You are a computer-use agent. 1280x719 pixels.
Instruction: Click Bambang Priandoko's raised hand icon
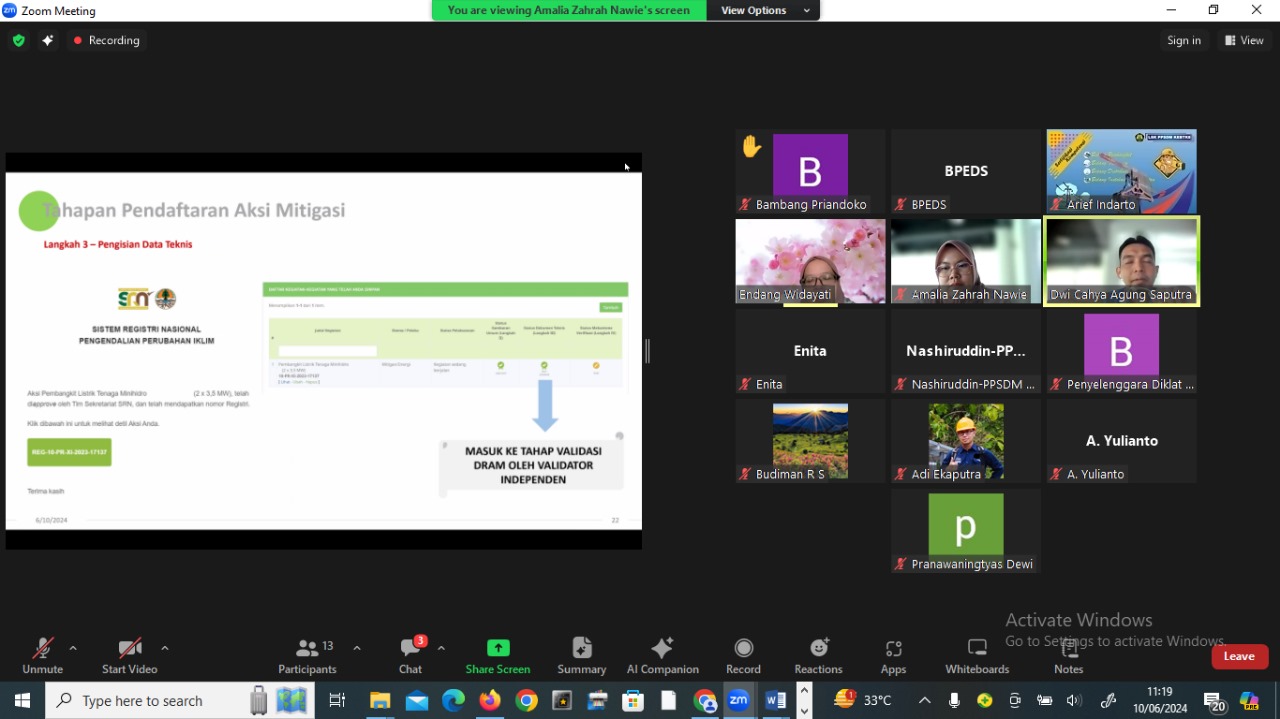point(752,147)
